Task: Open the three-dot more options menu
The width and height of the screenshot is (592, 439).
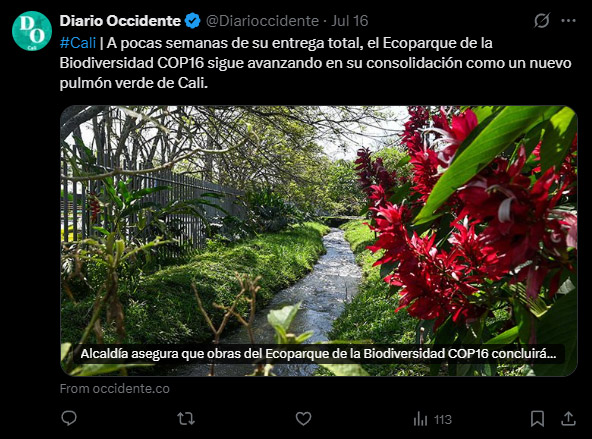Action: (x=568, y=21)
